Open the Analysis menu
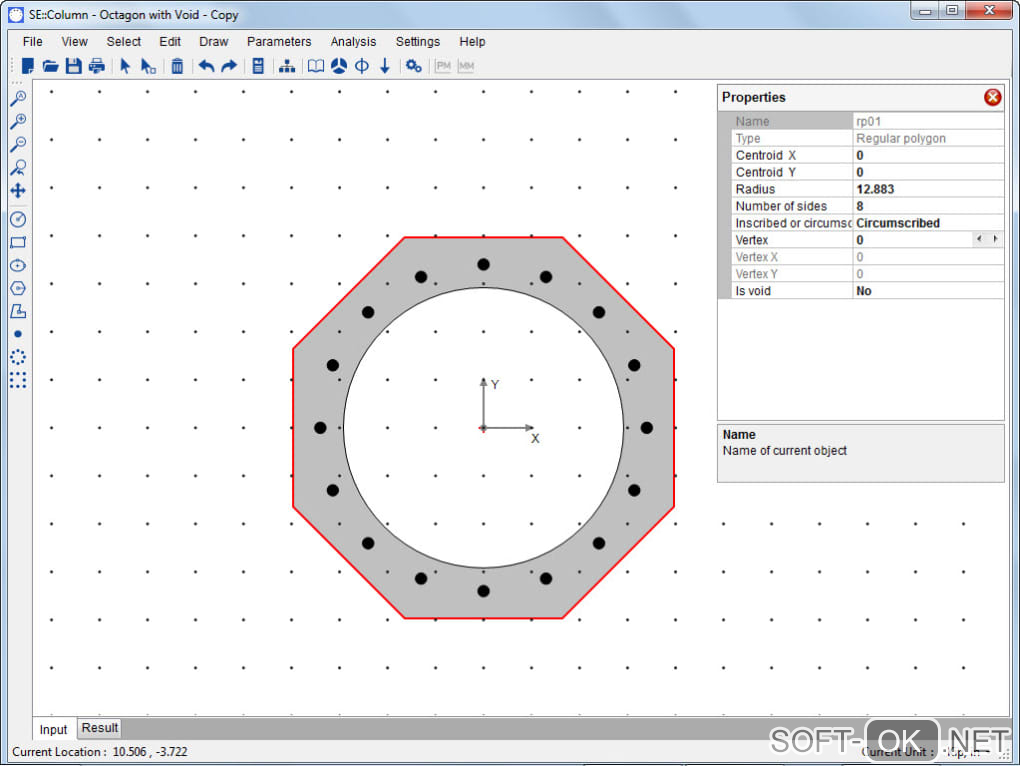This screenshot has width=1020, height=766. 353,42
